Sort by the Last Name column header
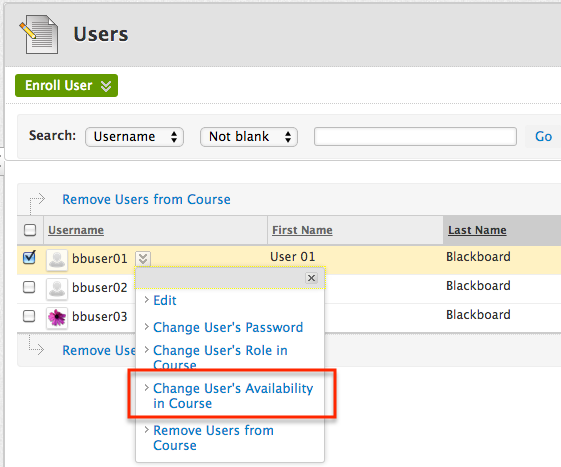The image size is (561, 467). tap(477, 230)
